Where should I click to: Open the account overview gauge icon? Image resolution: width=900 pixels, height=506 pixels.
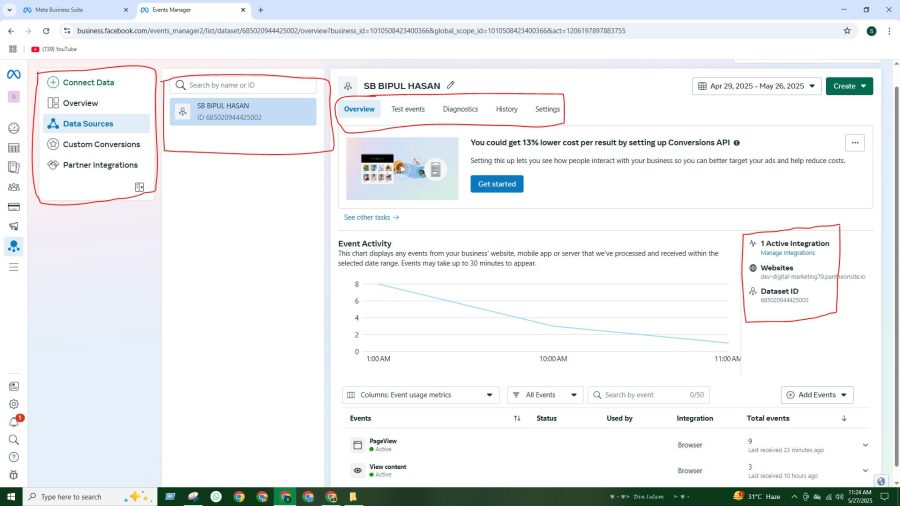pos(14,128)
